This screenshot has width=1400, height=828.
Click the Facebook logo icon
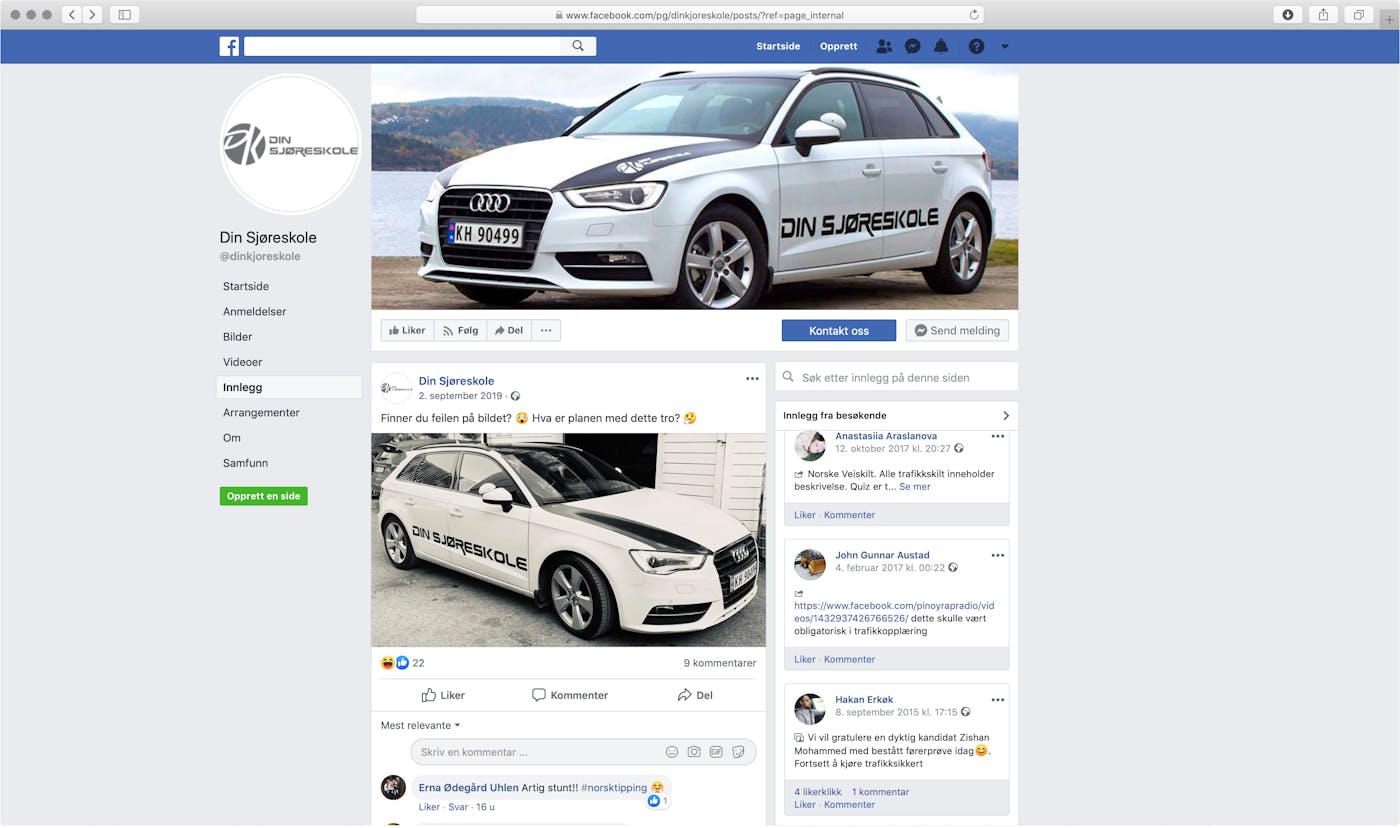[x=229, y=46]
